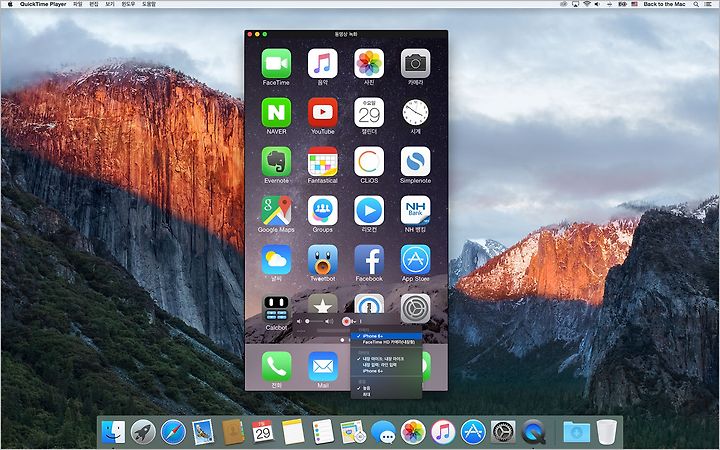The width and height of the screenshot is (720, 450).
Task: Tap the Calcbot app icon
Action: tap(276, 309)
